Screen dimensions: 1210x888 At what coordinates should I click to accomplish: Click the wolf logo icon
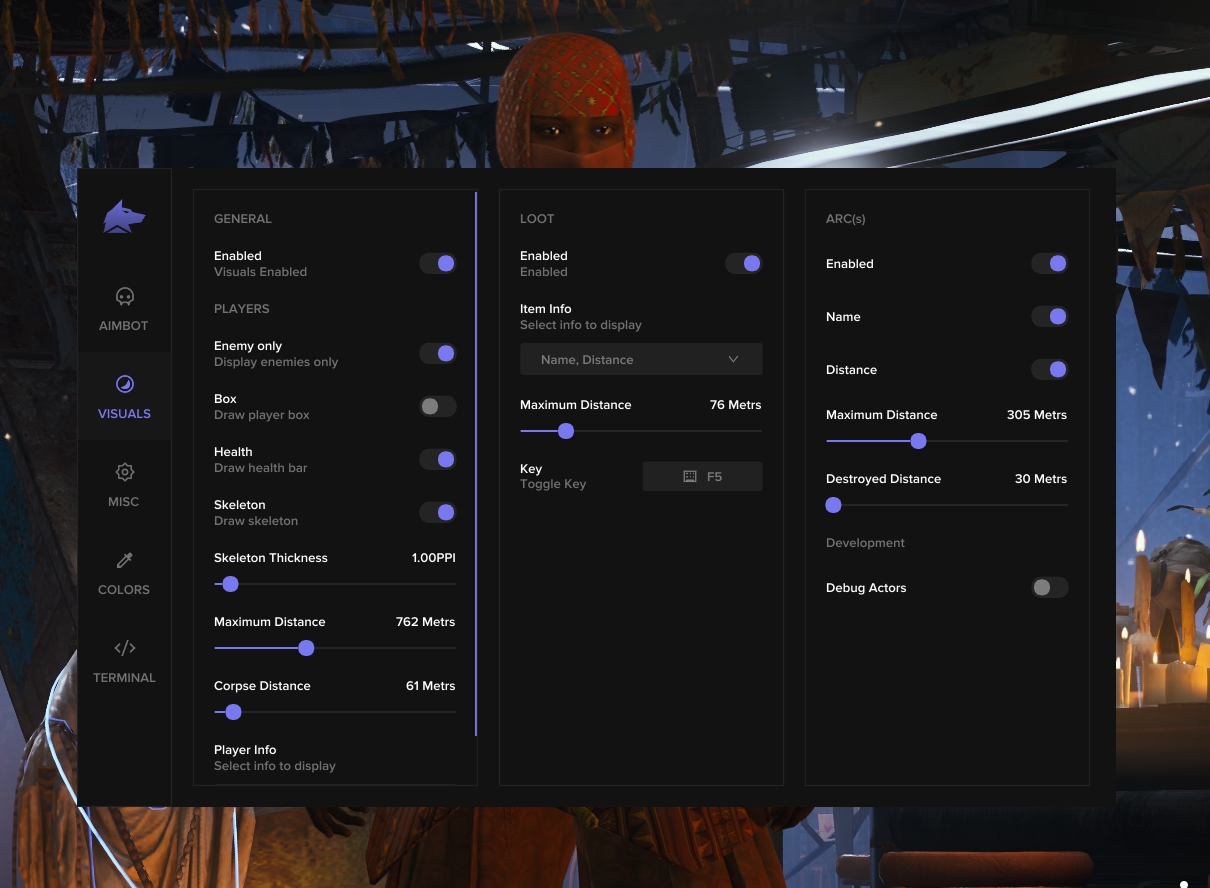124,216
